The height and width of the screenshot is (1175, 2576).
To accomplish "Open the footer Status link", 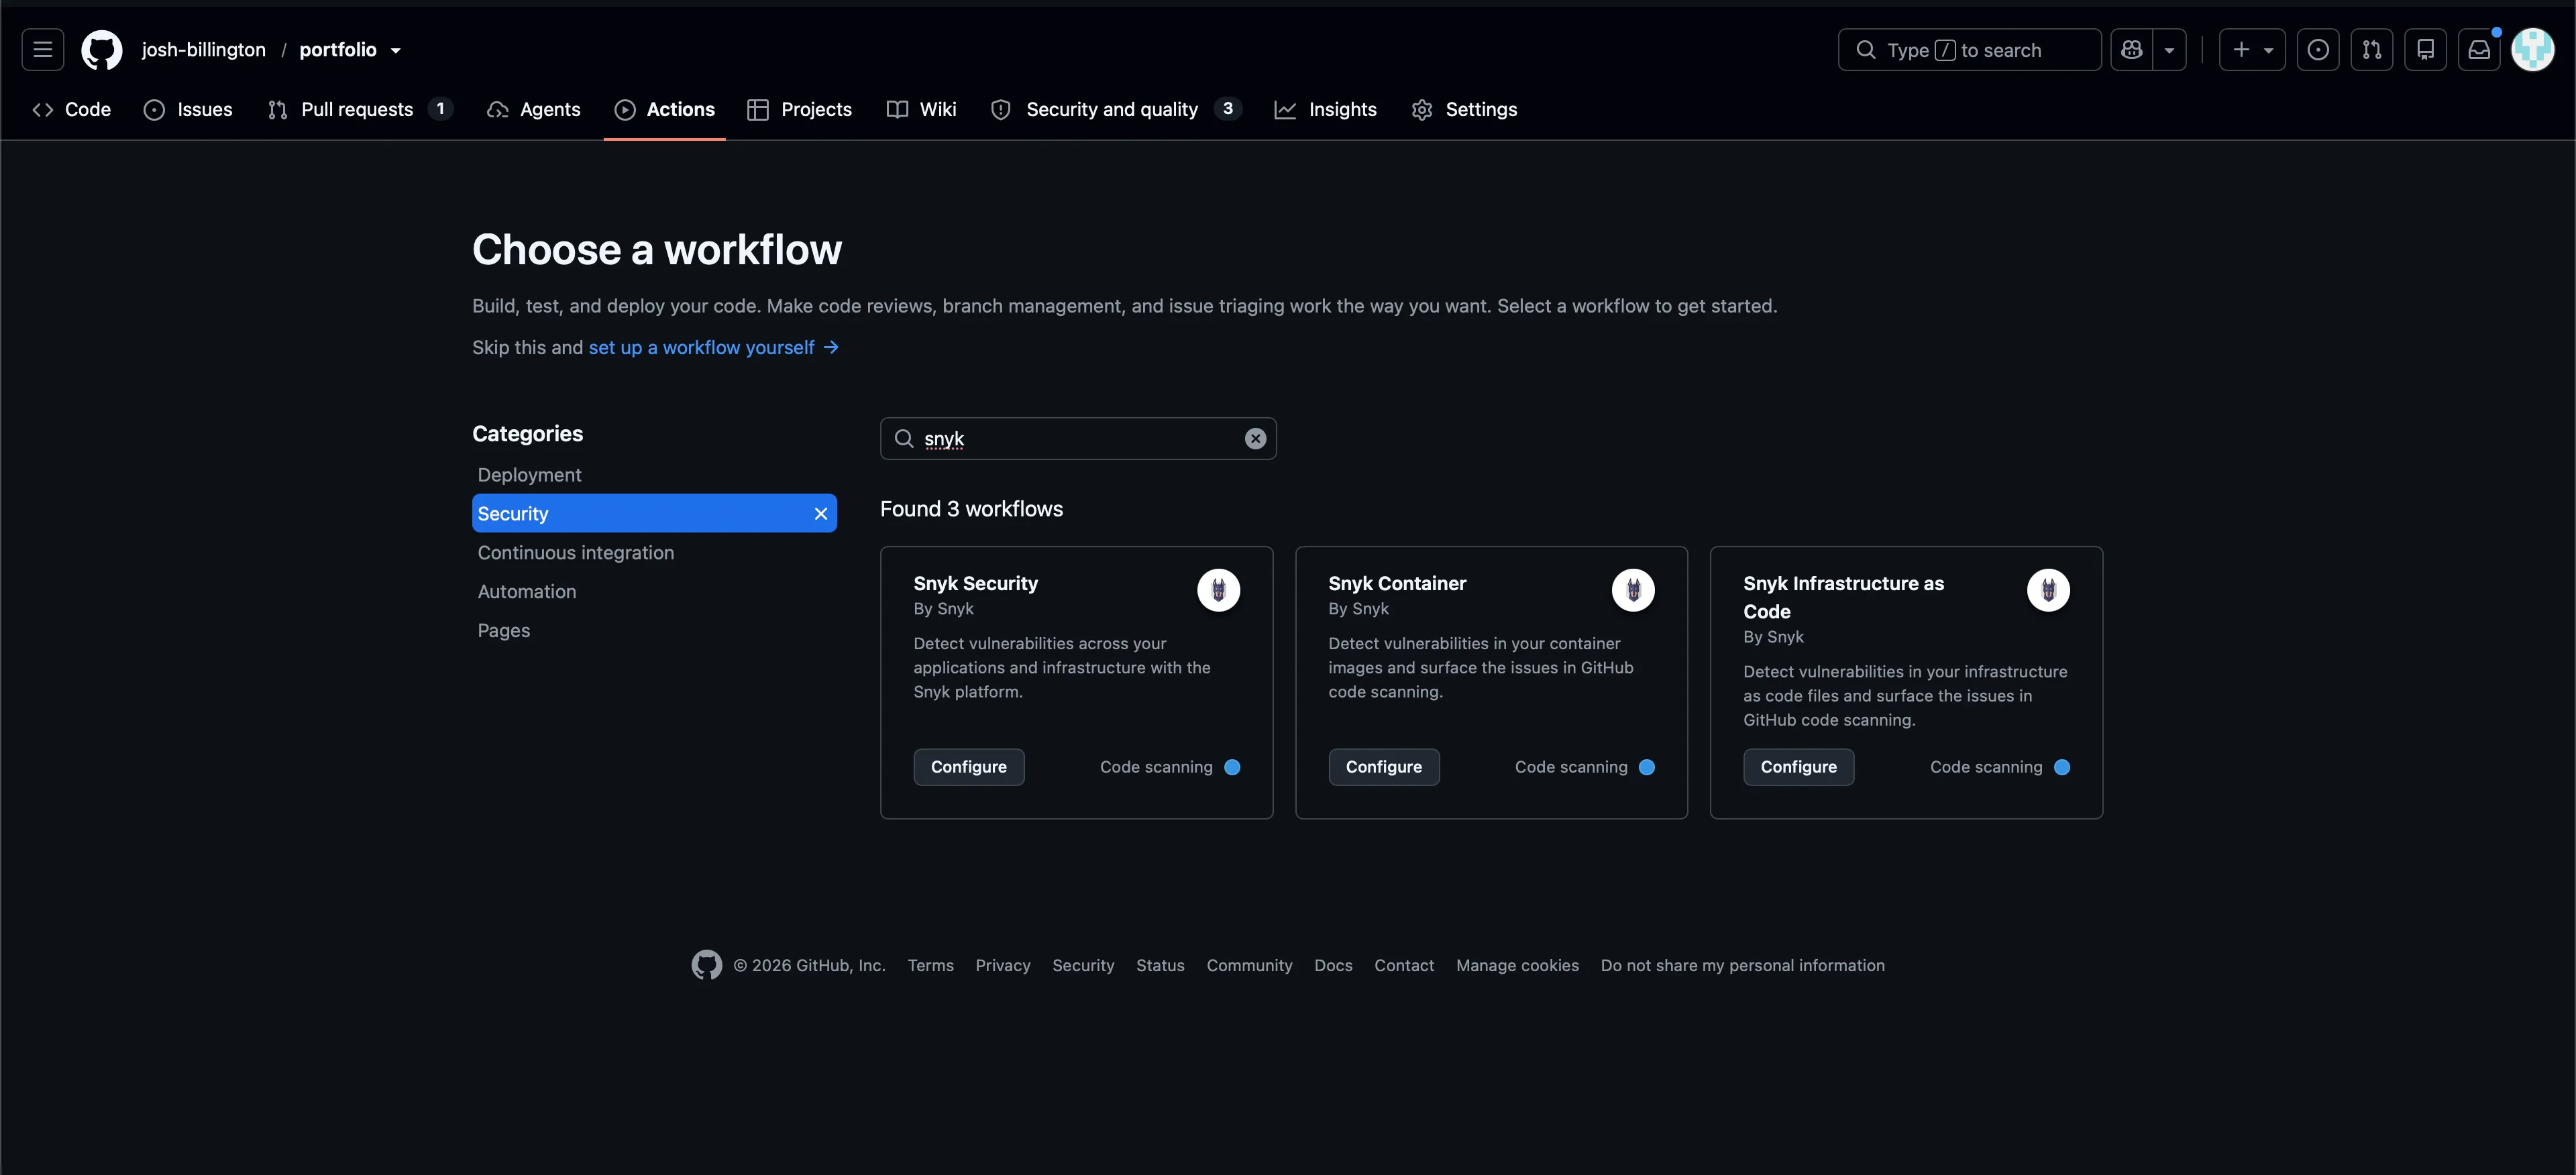I will coord(1160,965).
